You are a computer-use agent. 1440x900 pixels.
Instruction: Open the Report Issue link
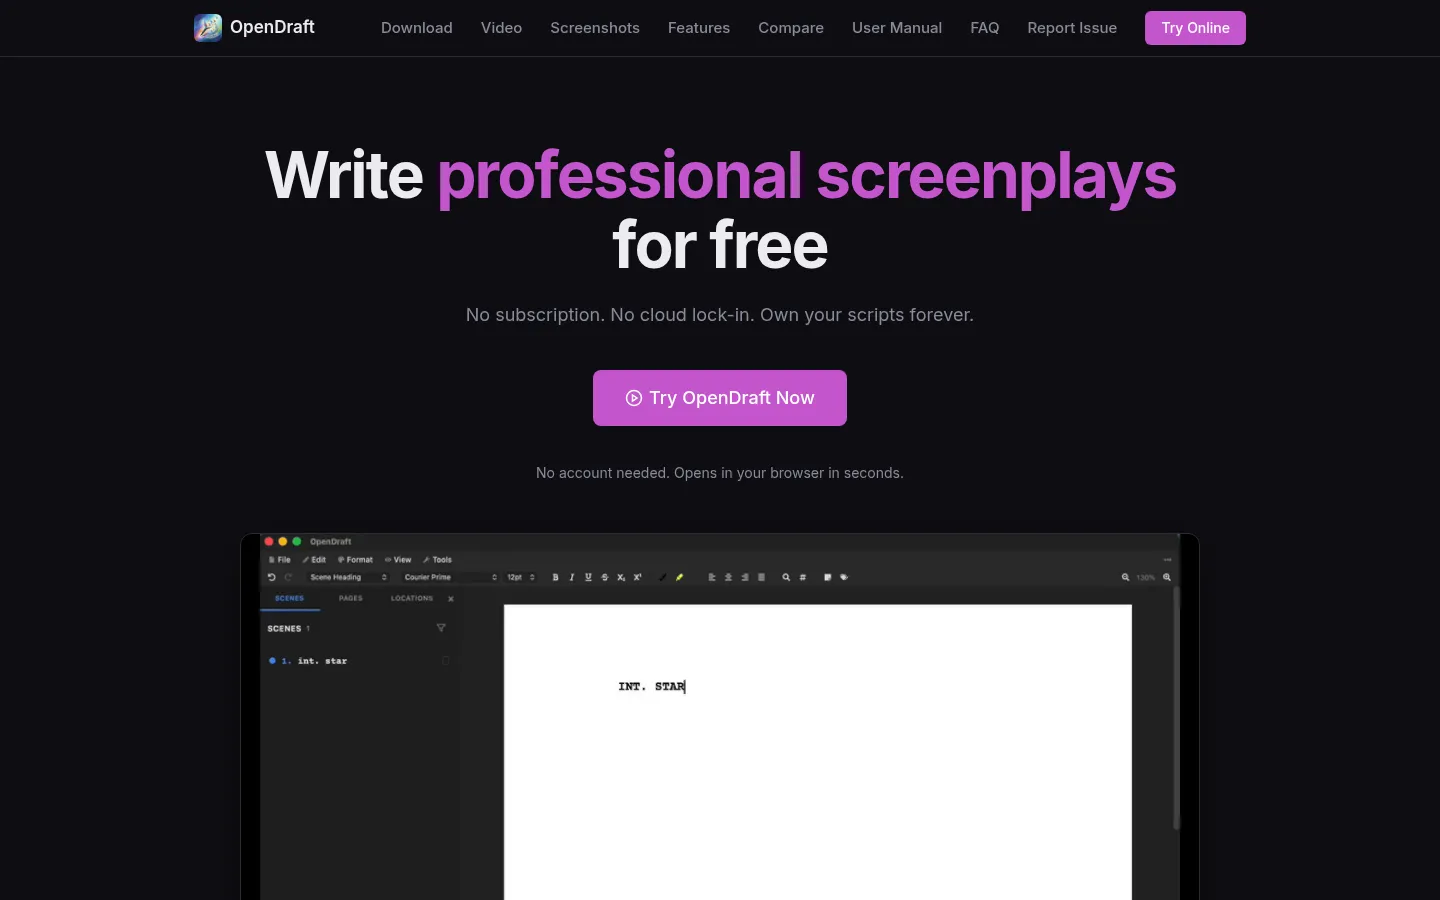pos(1072,28)
